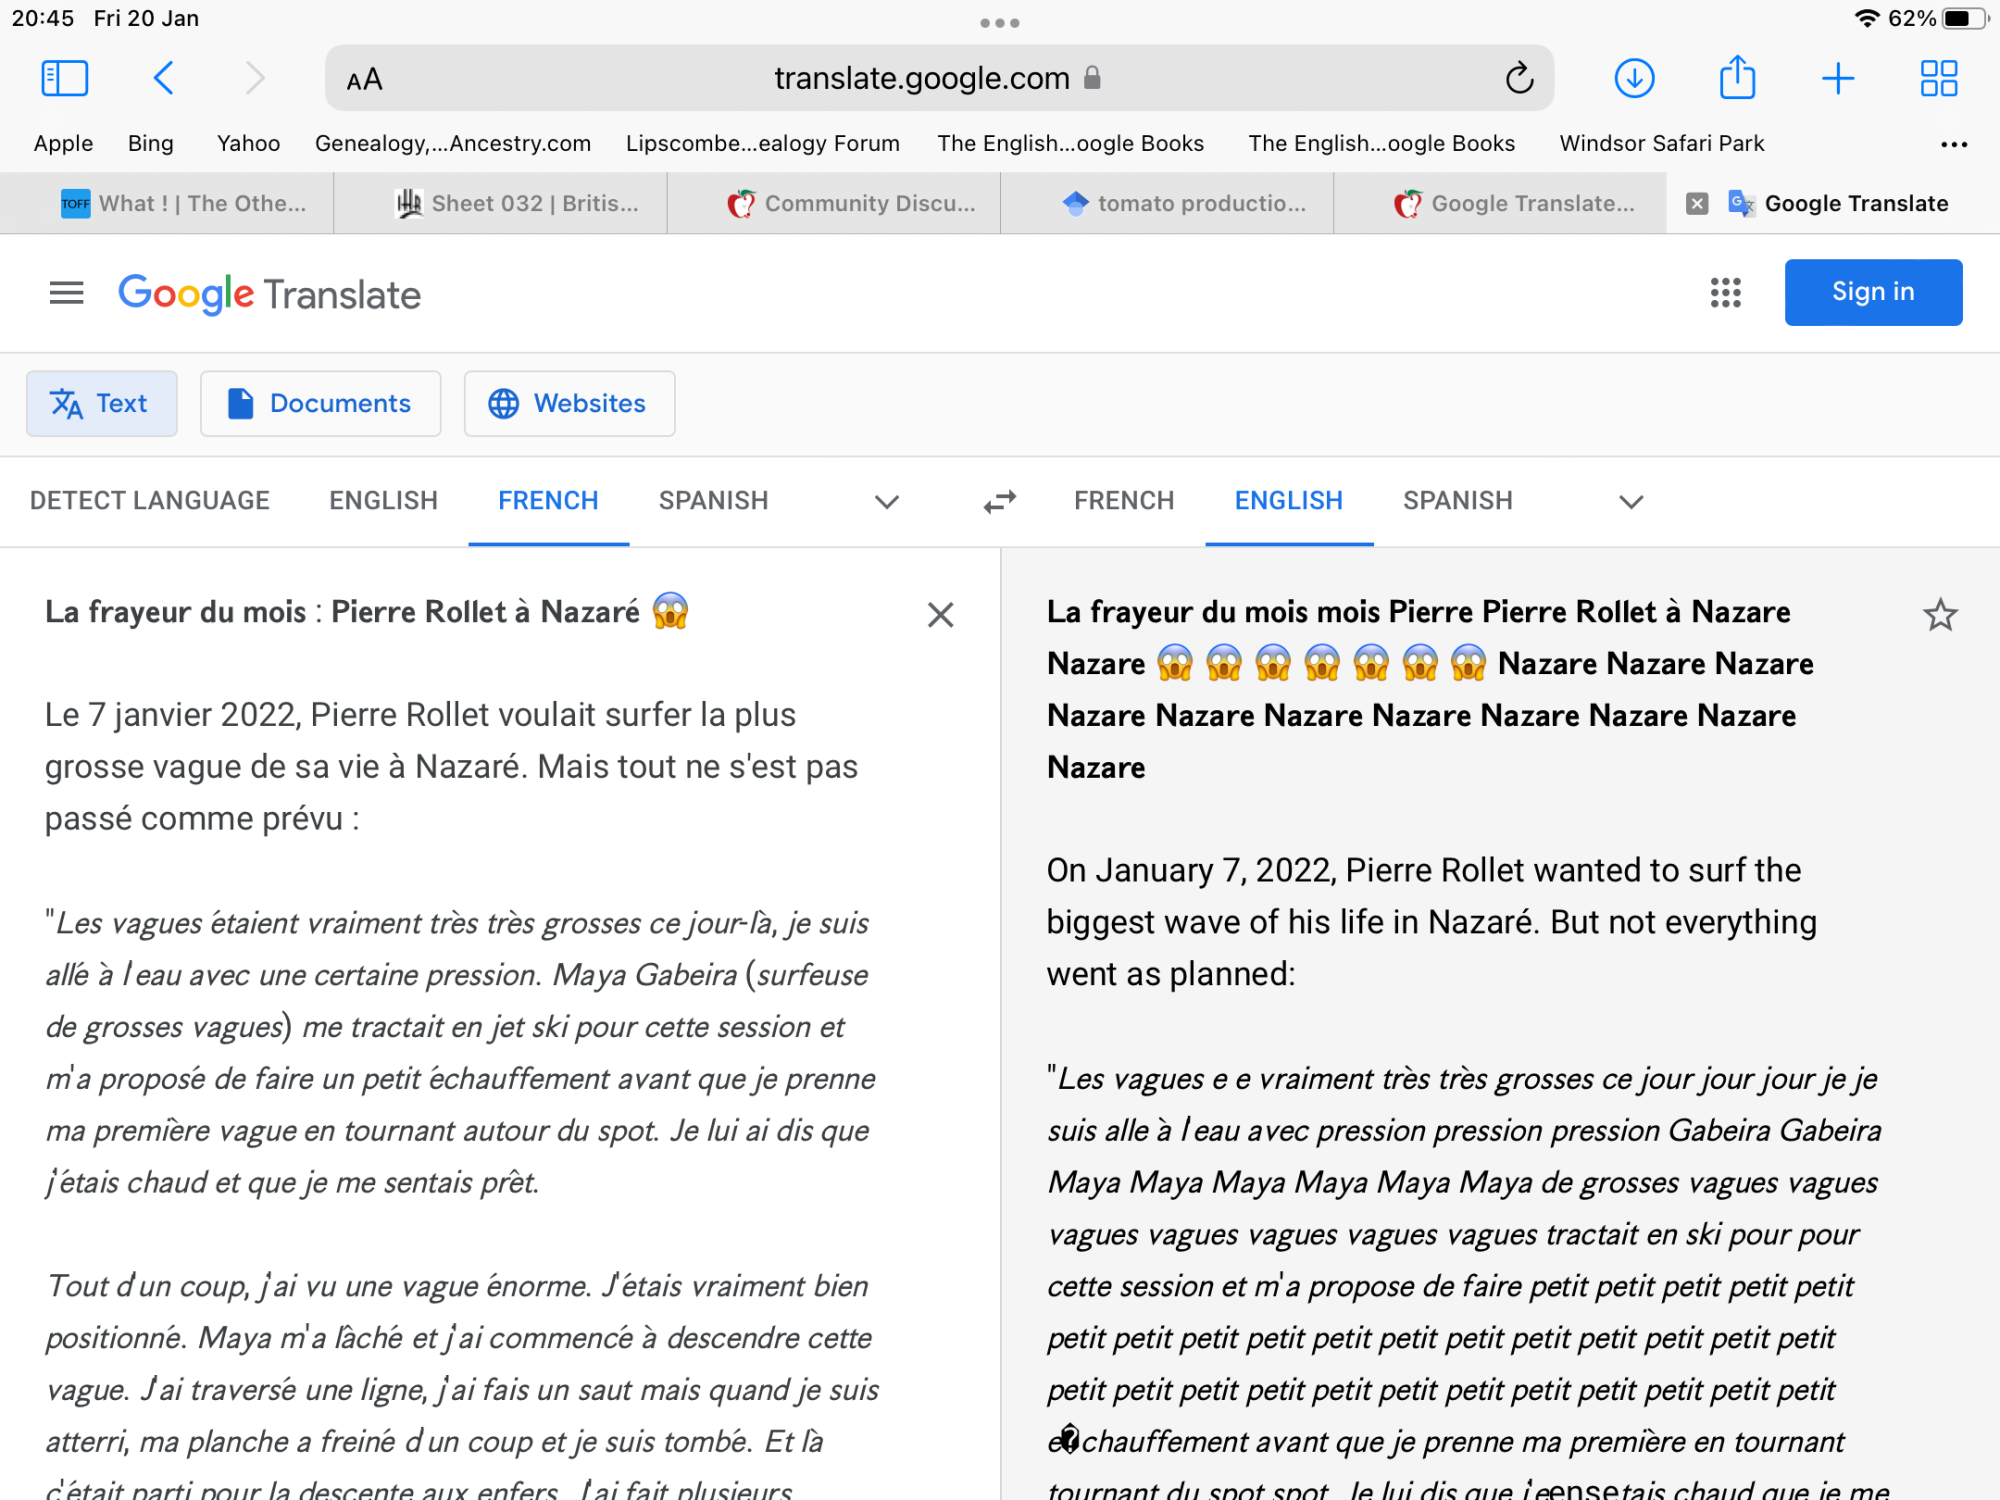Tap the translate.google.com address field

pyautogui.click(x=920, y=78)
